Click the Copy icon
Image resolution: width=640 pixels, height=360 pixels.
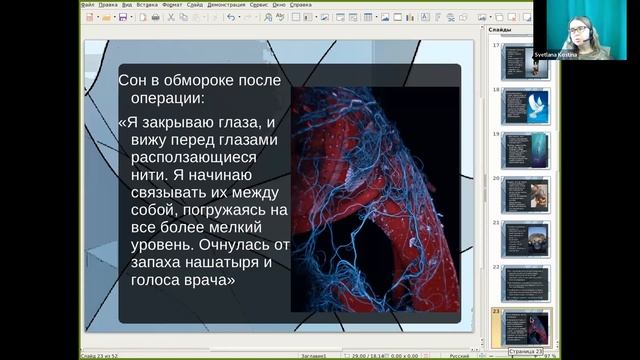[184, 17]
